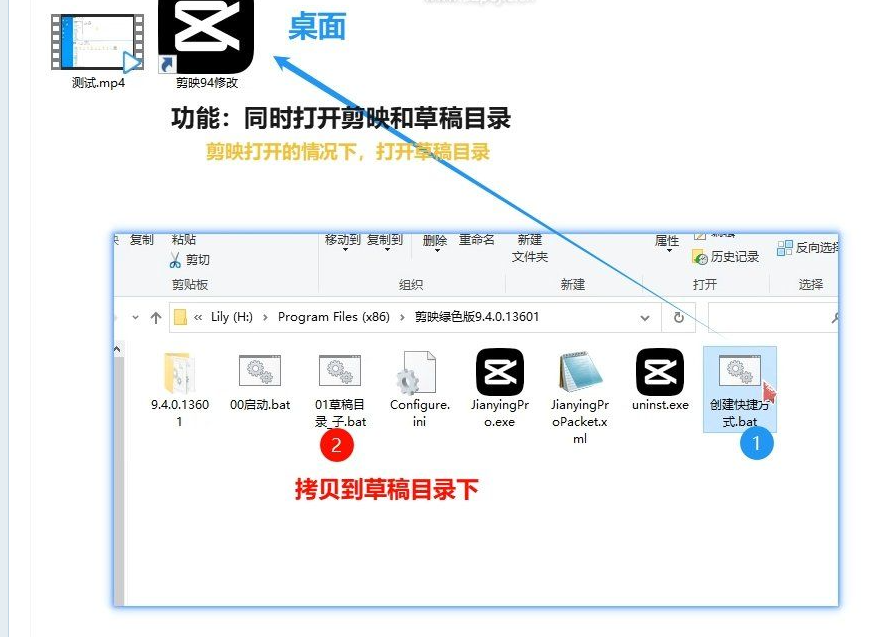Click Lily (H:) drive in address path
The height and width of the screenshot is (637, 896).
[x=232, y=317]
